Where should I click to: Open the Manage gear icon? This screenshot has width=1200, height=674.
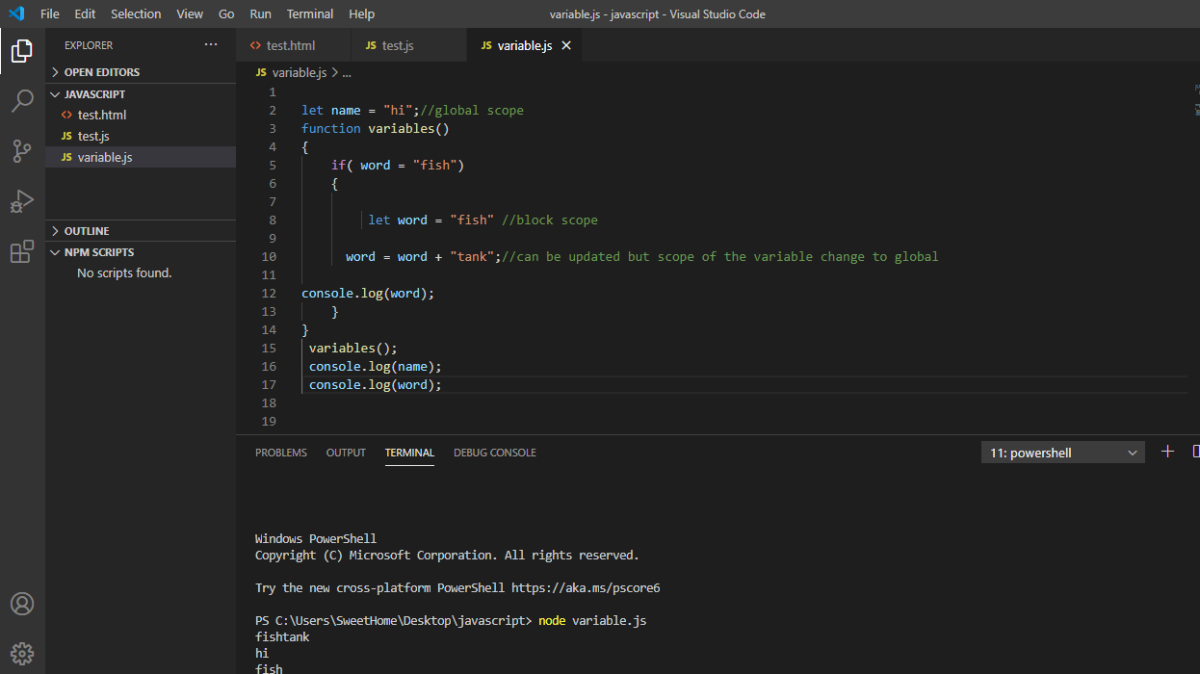click(22, 654)
